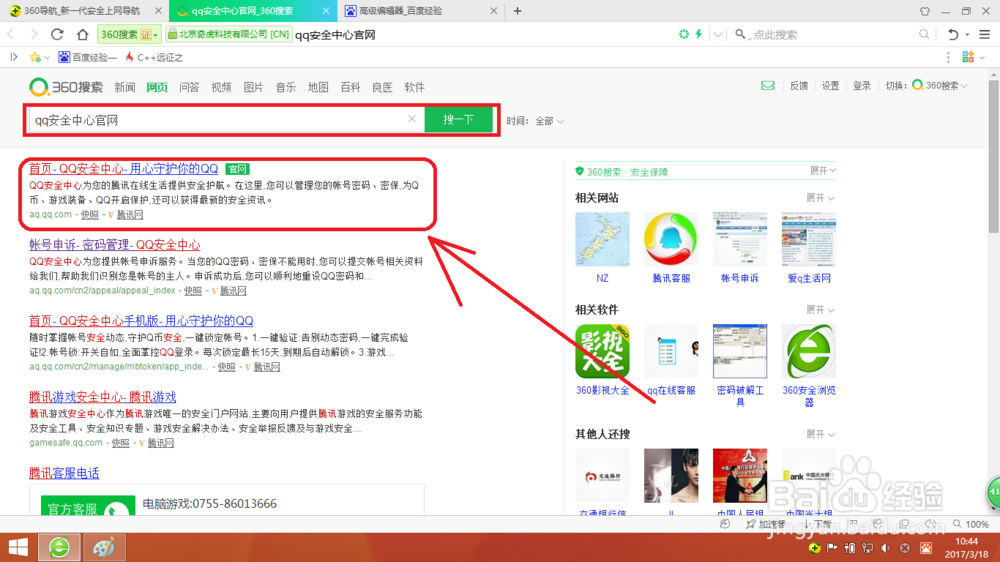Expand the 其他人还搜 section

point(820,434)
